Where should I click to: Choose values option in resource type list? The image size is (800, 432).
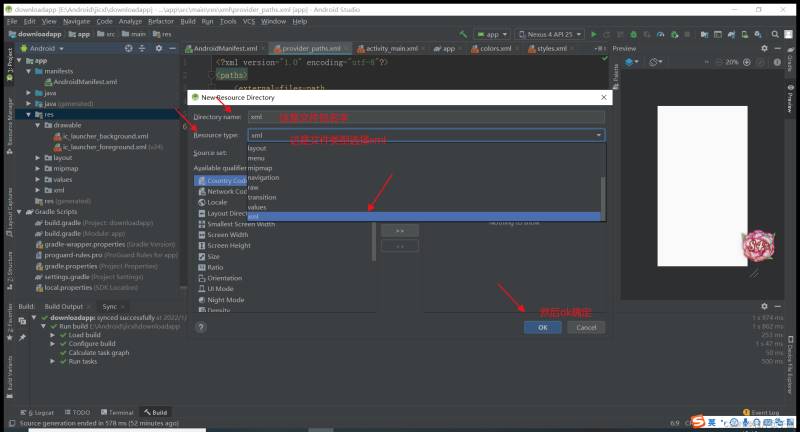point(423,207)
